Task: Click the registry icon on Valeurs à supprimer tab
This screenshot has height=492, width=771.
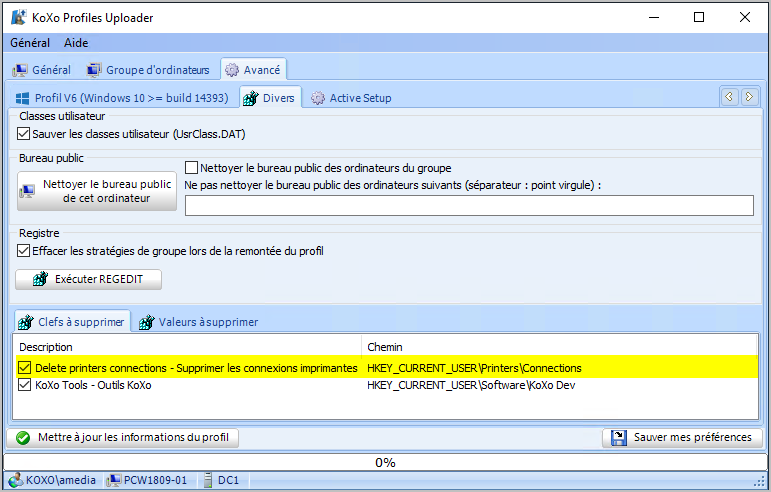Action: (x=147, y=322)
